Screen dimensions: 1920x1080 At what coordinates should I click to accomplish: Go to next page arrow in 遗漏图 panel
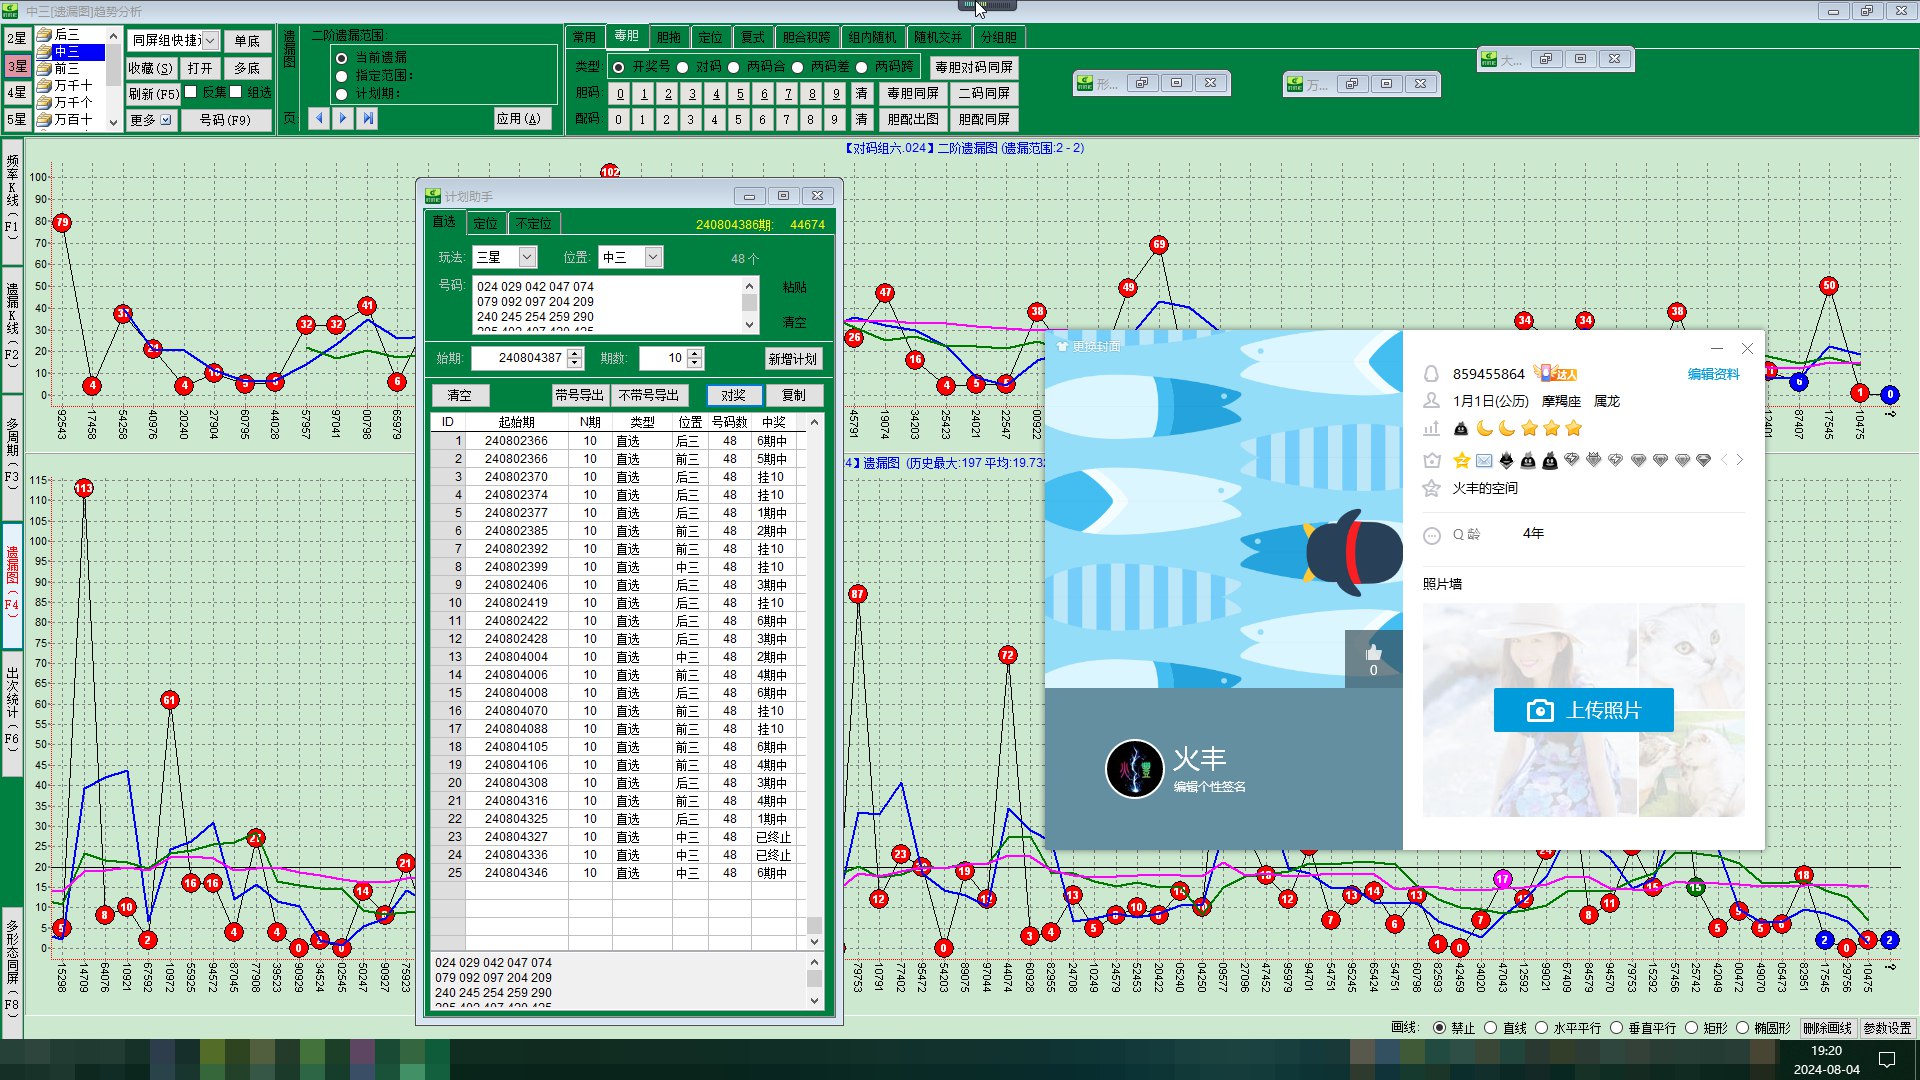coord(343,118)
